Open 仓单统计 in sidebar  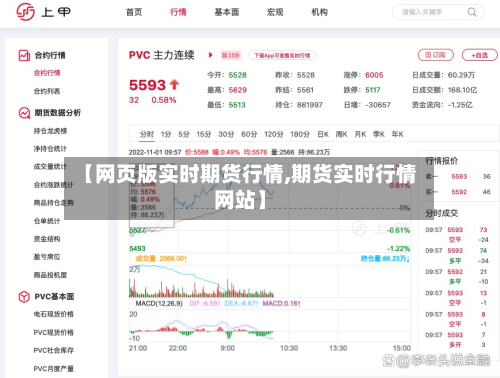[47, 221]
